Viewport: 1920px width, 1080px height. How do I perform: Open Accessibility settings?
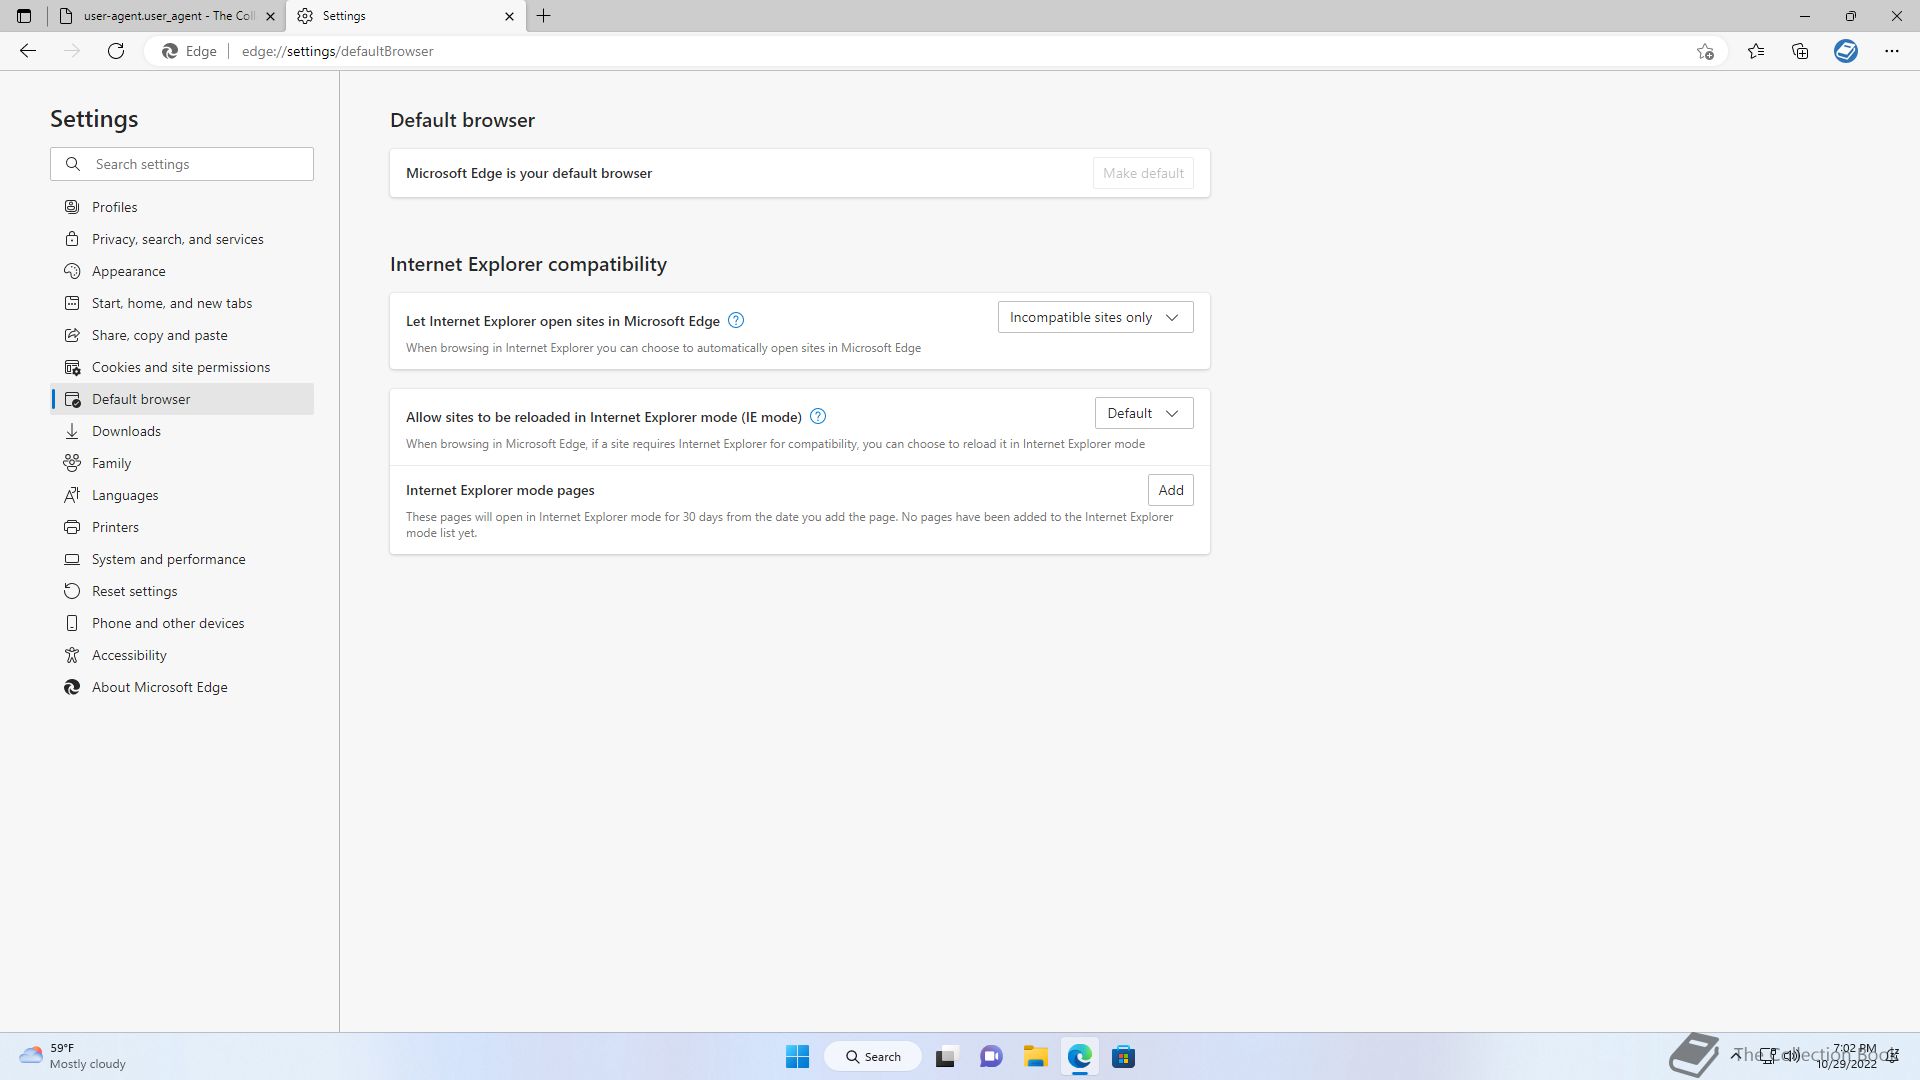coord(182,655)
